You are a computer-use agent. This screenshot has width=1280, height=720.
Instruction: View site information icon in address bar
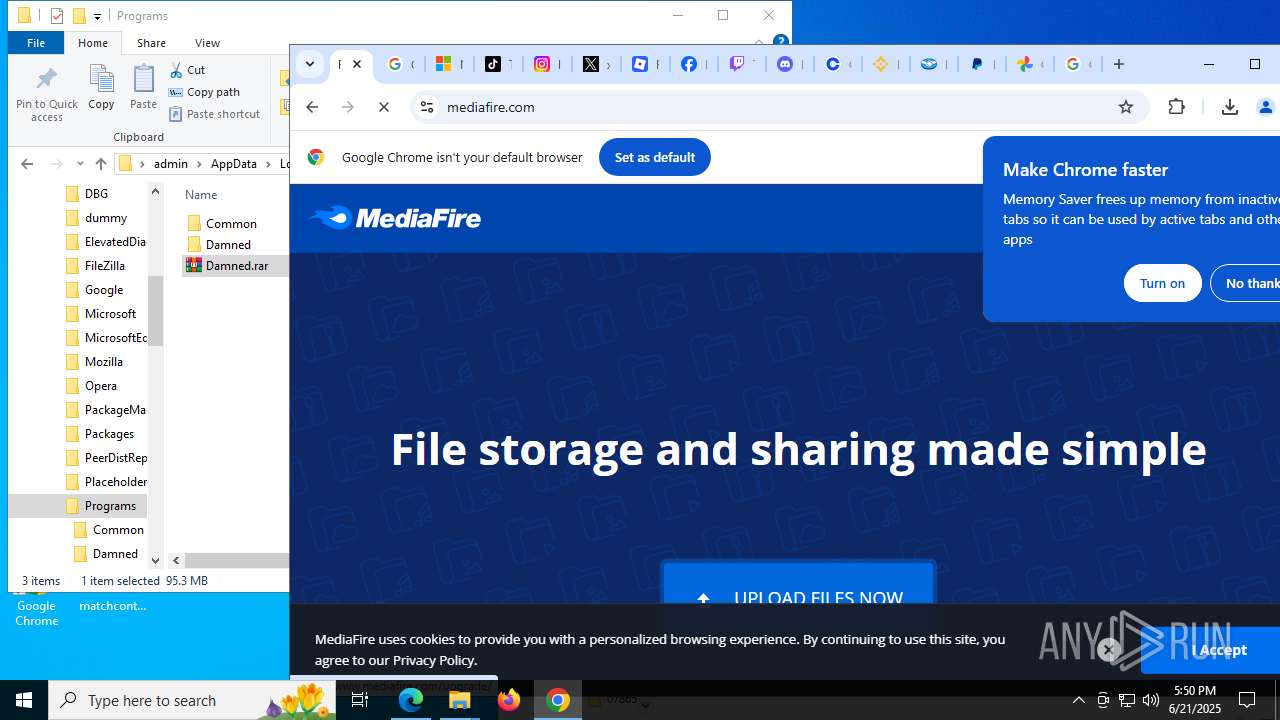point(427,107)
